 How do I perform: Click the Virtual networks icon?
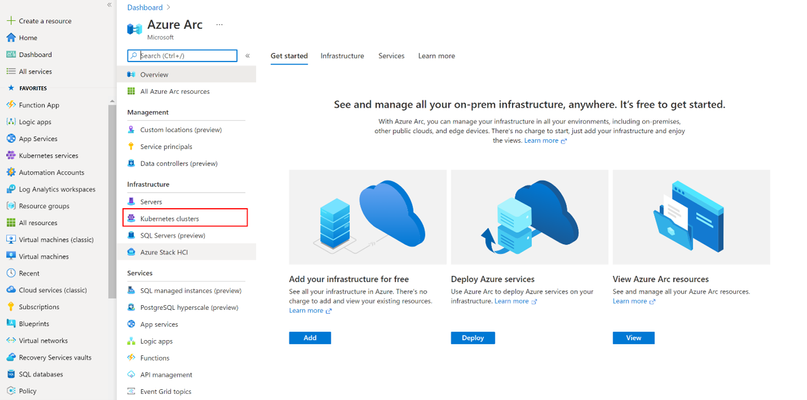10,340
